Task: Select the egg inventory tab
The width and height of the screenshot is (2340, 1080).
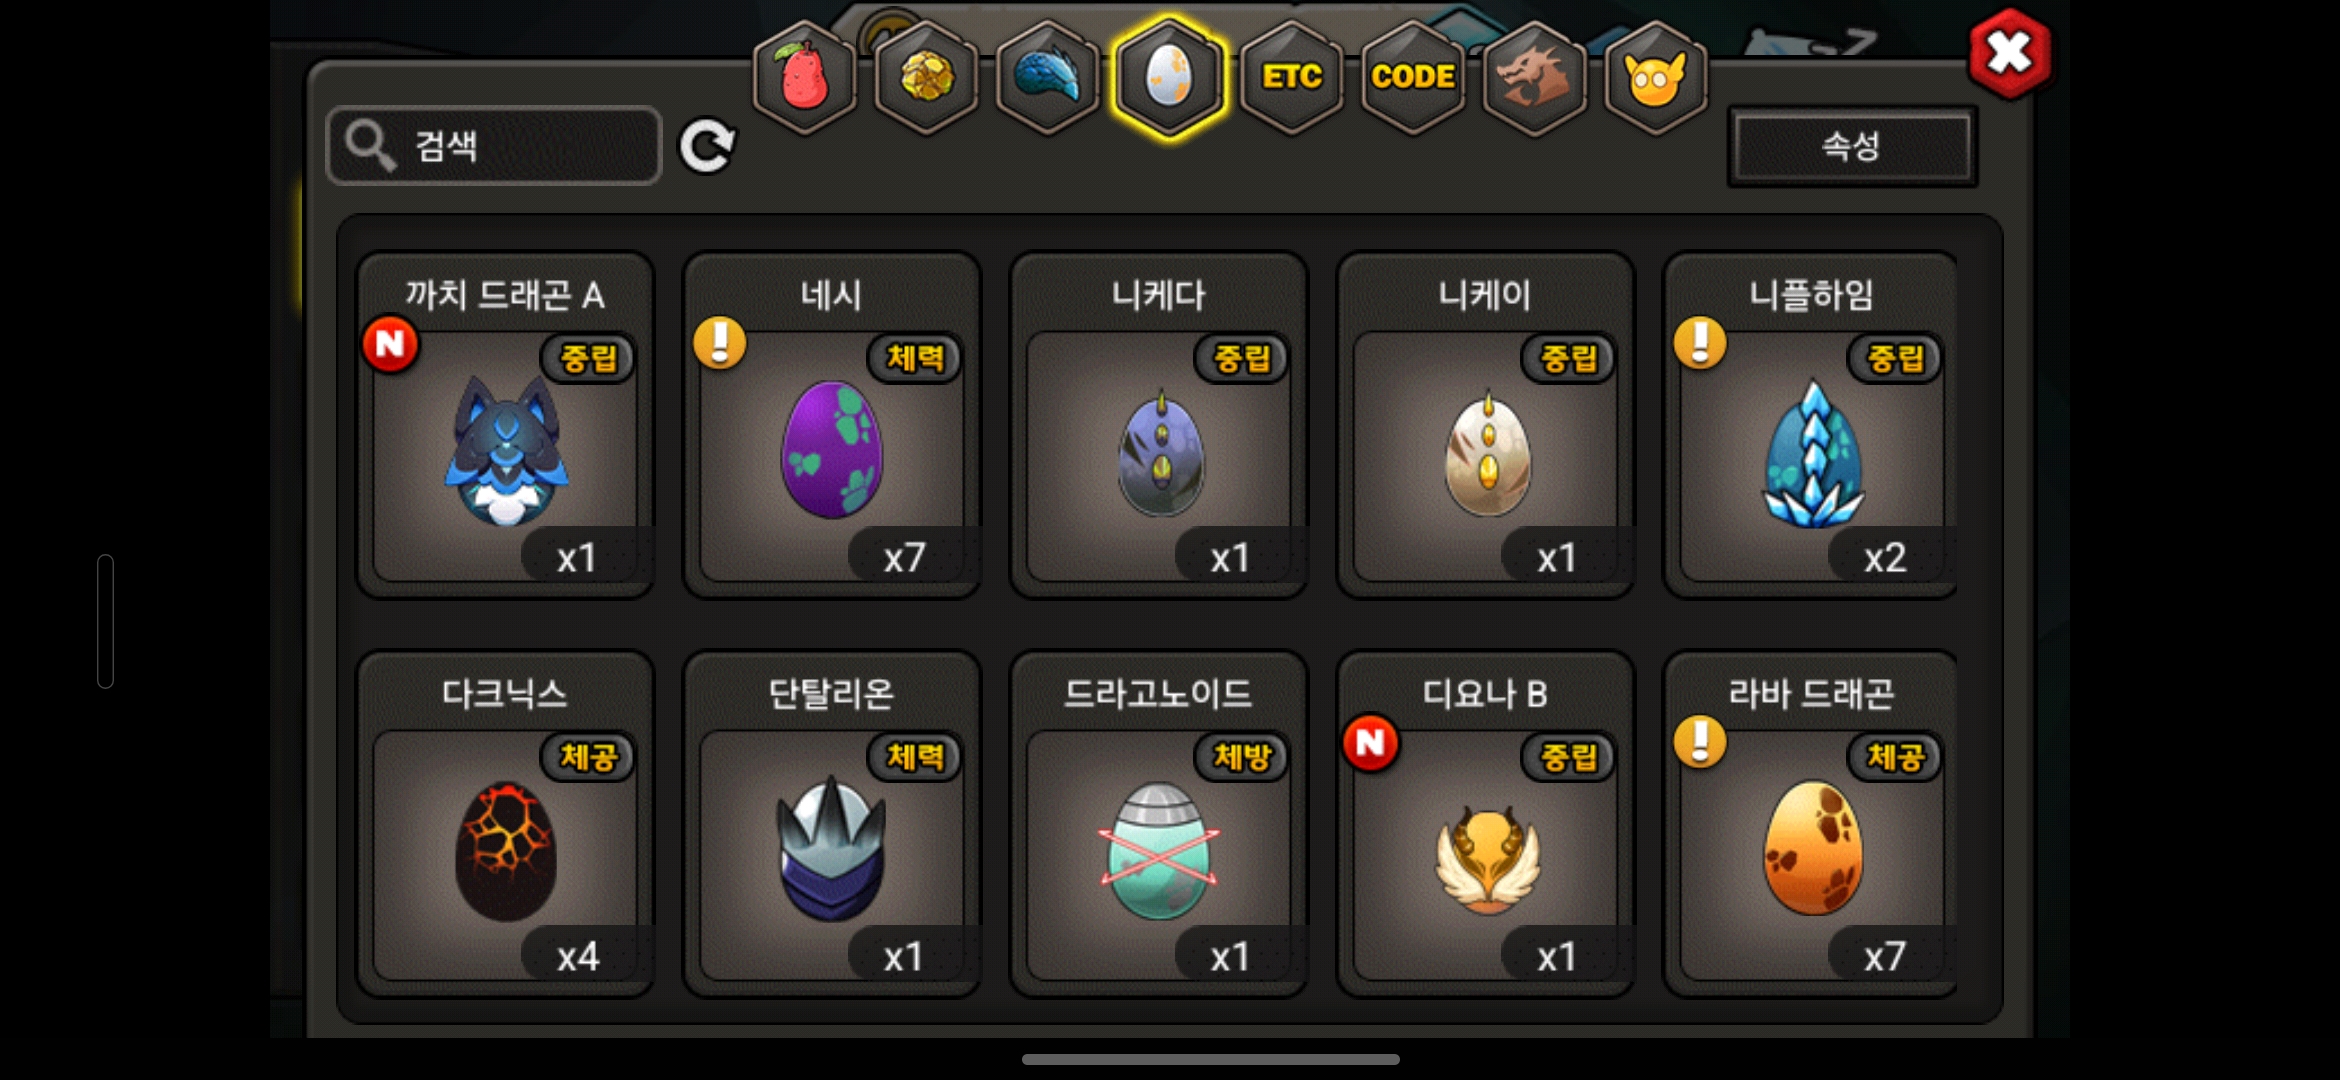Action: point(1169,77)
